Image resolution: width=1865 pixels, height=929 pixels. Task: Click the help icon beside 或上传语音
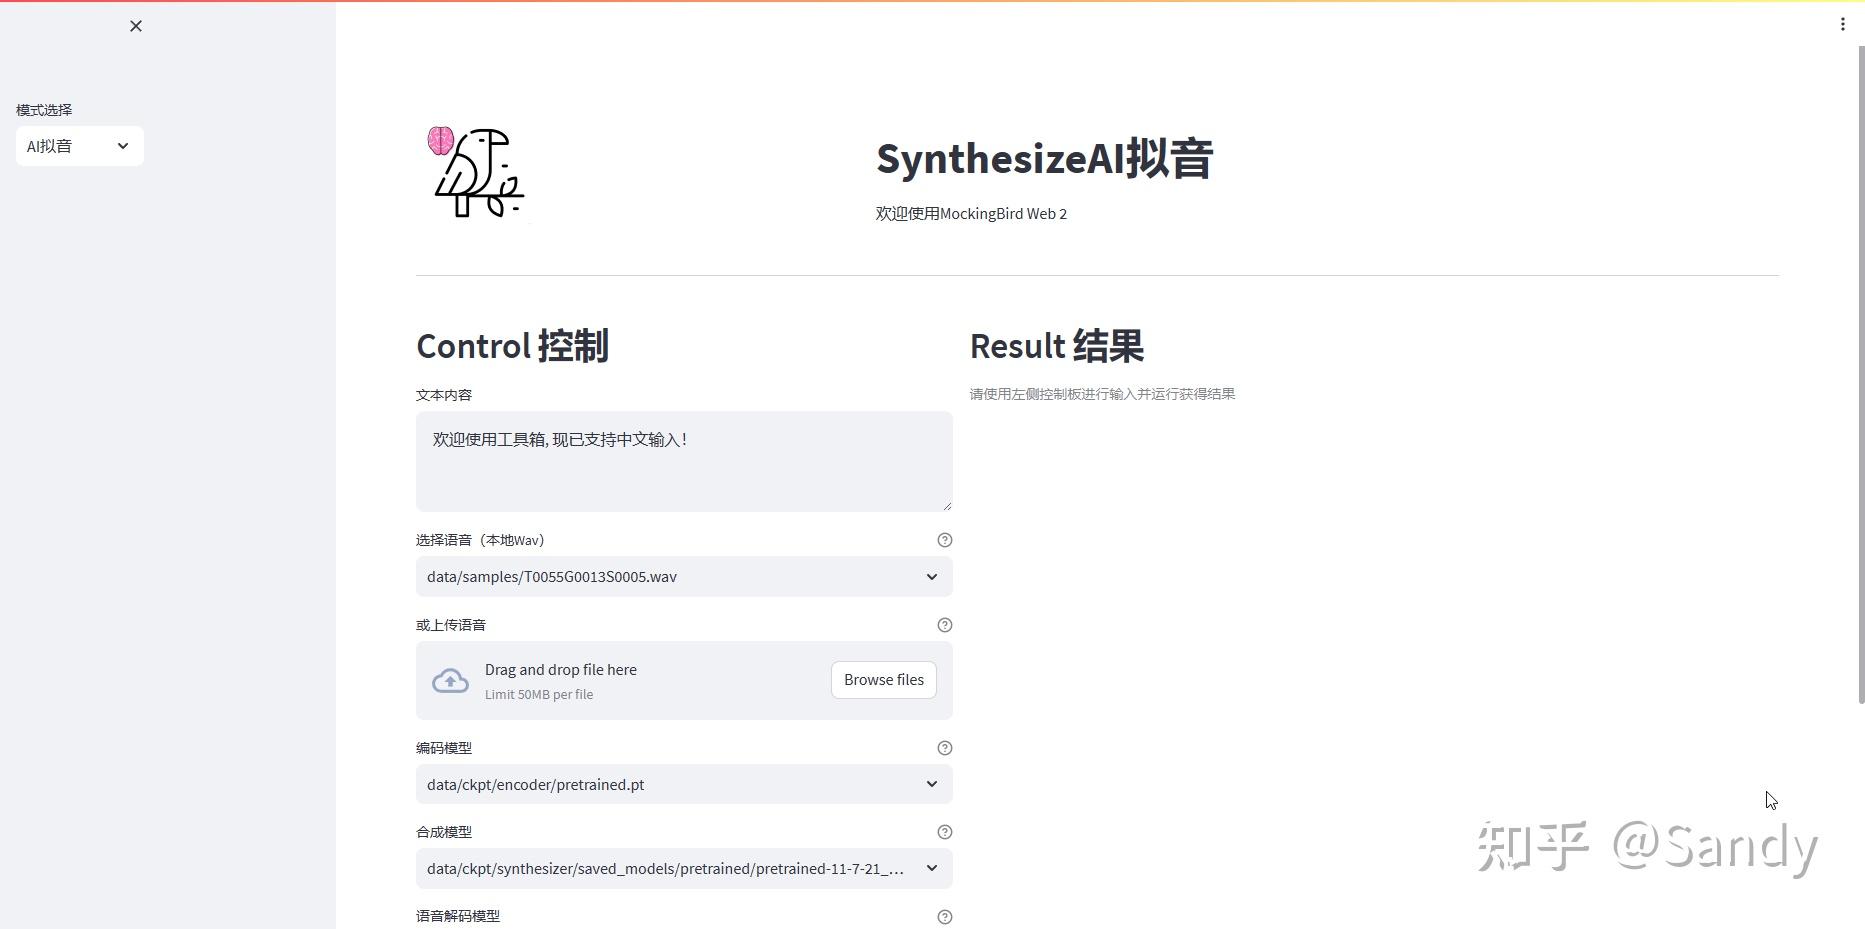click(944, 625)
